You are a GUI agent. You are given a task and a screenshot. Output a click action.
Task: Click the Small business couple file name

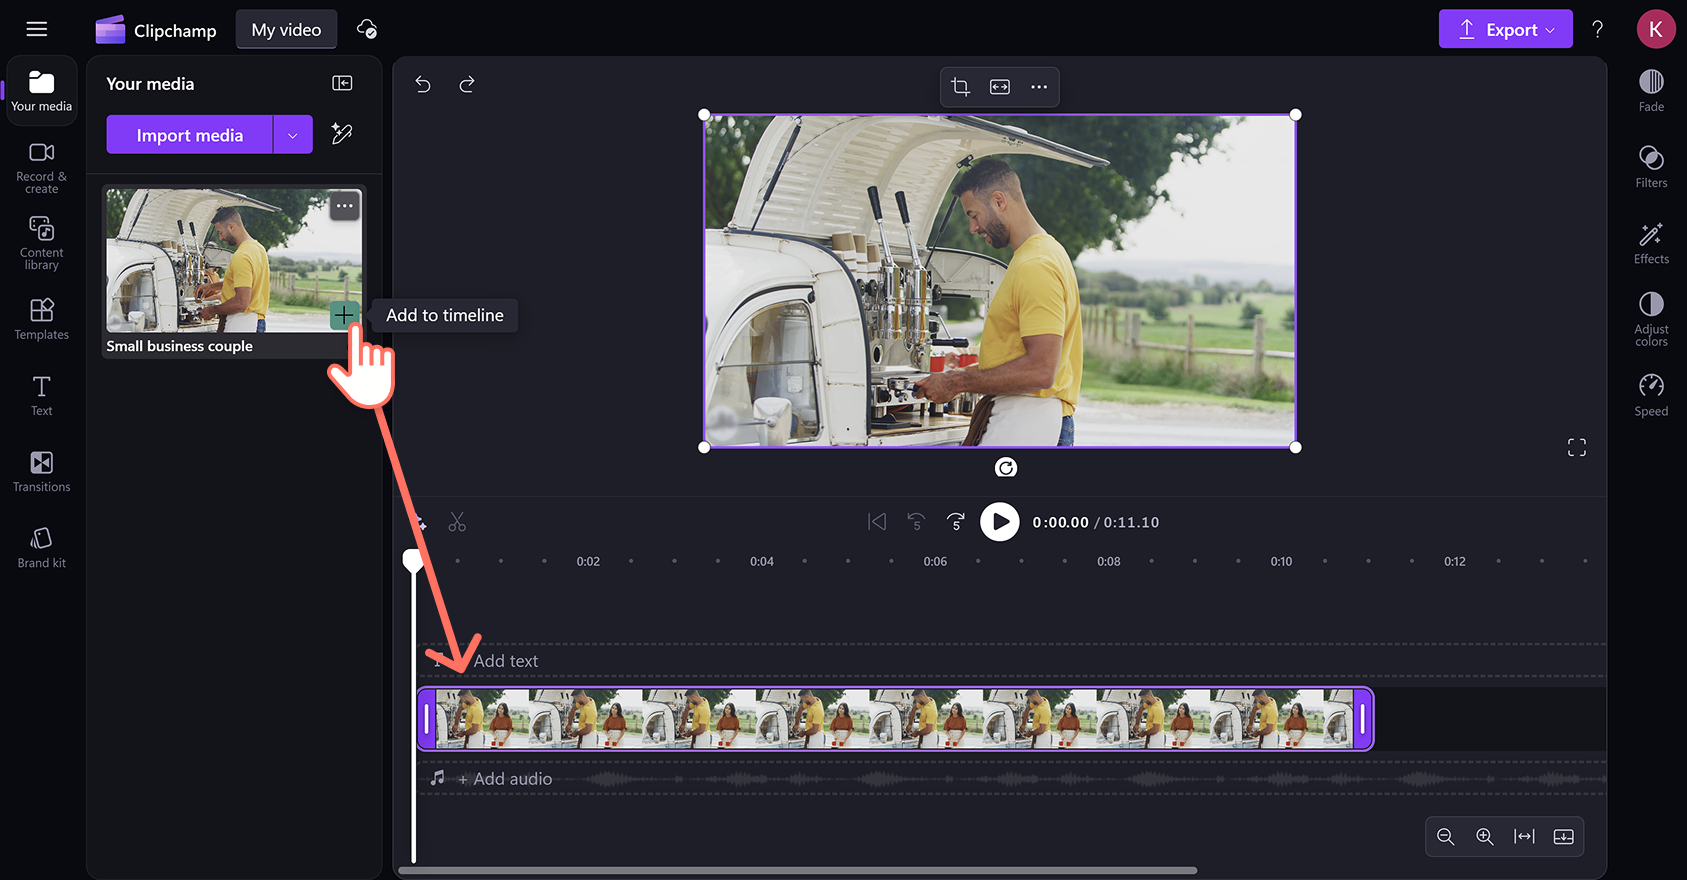coord(180,346)
